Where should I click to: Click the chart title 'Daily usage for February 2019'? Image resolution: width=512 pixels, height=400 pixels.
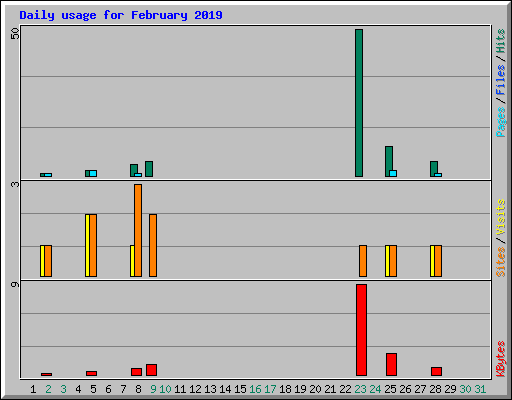(121, 15)
